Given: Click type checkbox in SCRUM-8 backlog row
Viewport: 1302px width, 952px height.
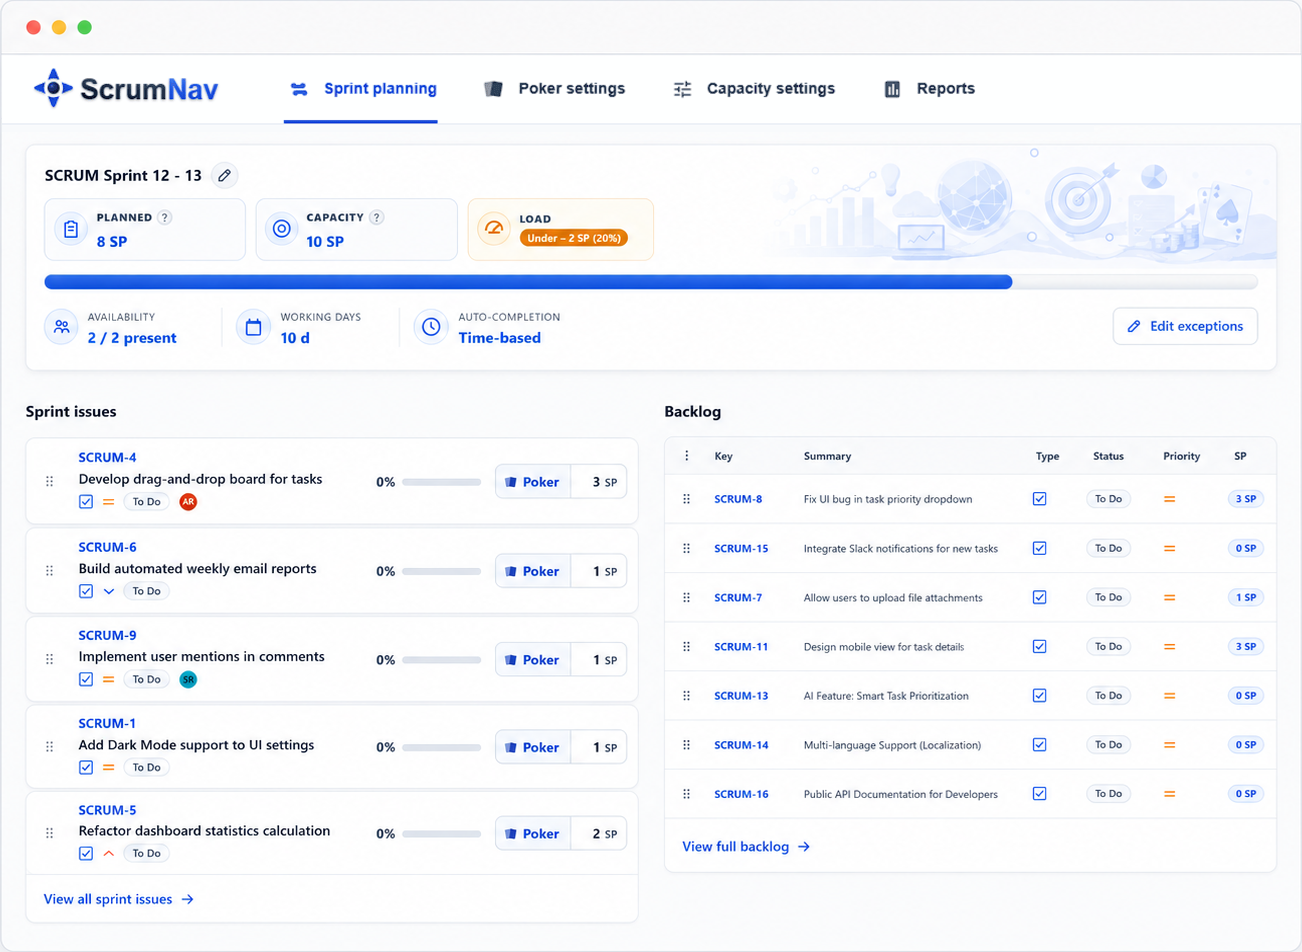Looking at the screenshot, I should click(x=1040, y=499).
